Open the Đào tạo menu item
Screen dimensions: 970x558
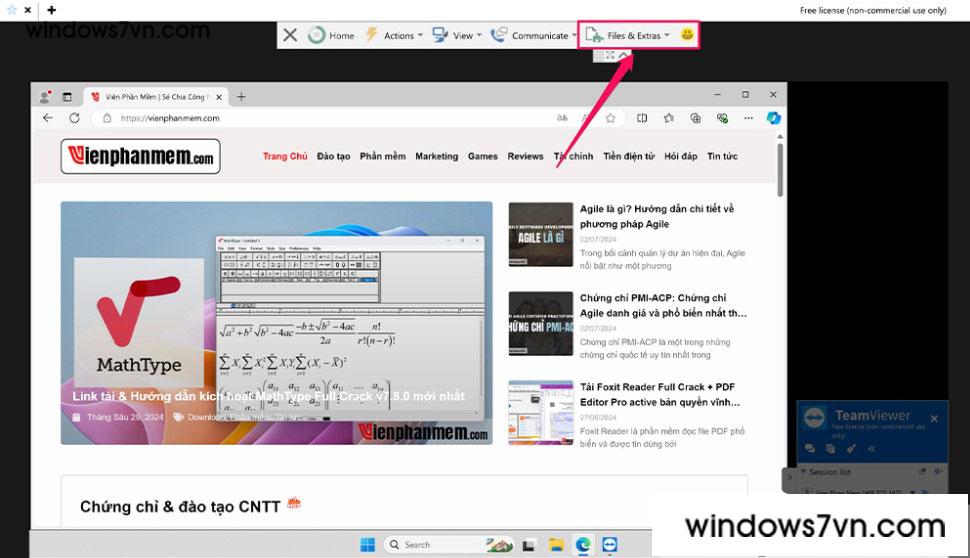pyautogui.click(x=333, y=156)
